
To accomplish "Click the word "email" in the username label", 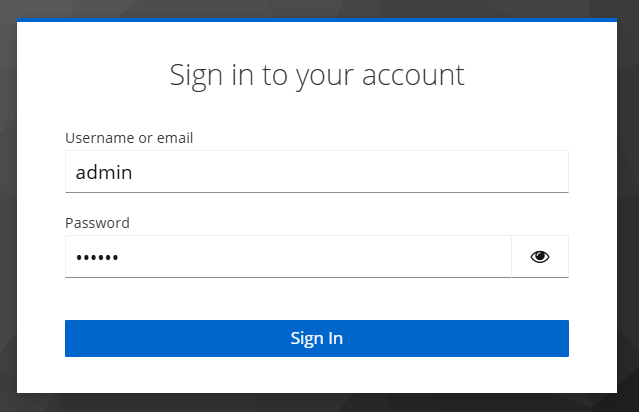I will [x=174, y=138].
